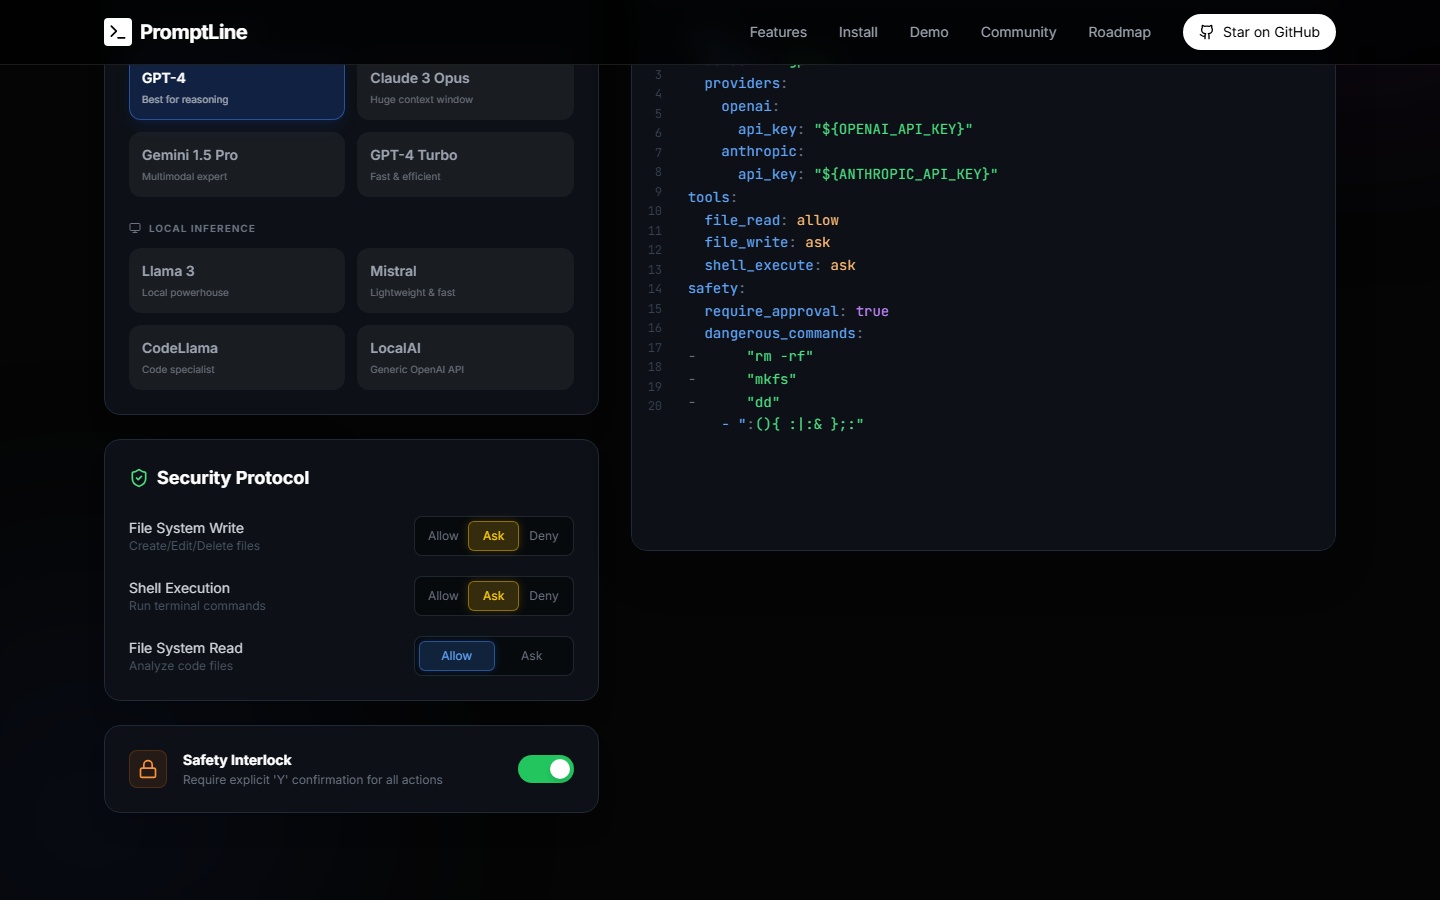This screenshot has height=900, width=1440.
Task: Click the Safety Interlock padlock icon
Action: [x=148, y=769]
